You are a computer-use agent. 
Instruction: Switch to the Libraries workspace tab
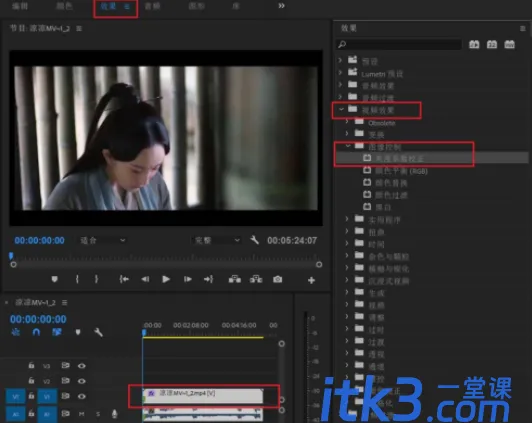coord(235,6)
